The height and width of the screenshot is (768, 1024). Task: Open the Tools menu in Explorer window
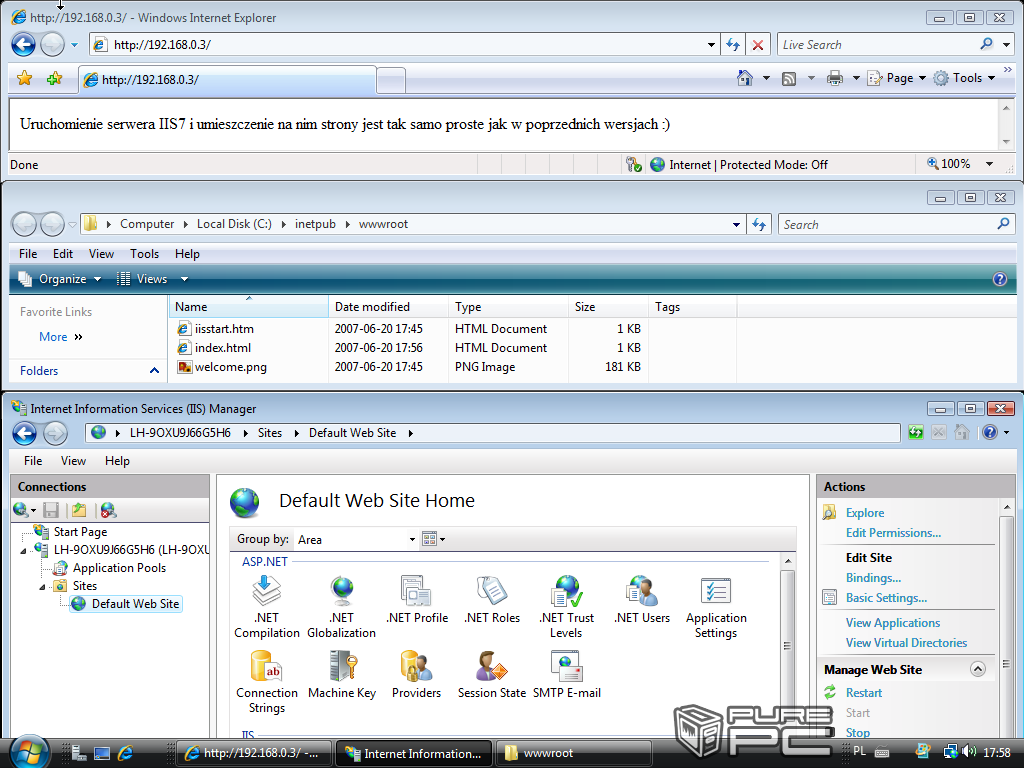144,254
